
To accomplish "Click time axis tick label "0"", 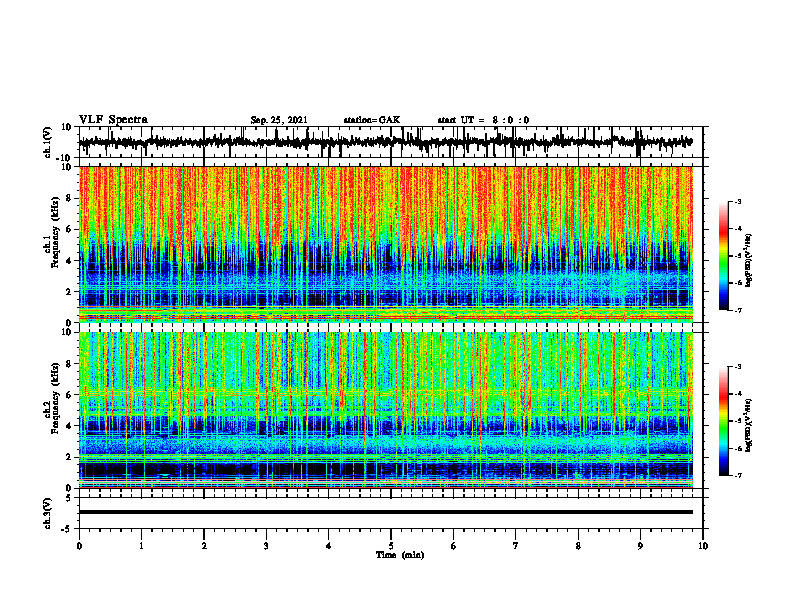I will click(x=79, y=546).
